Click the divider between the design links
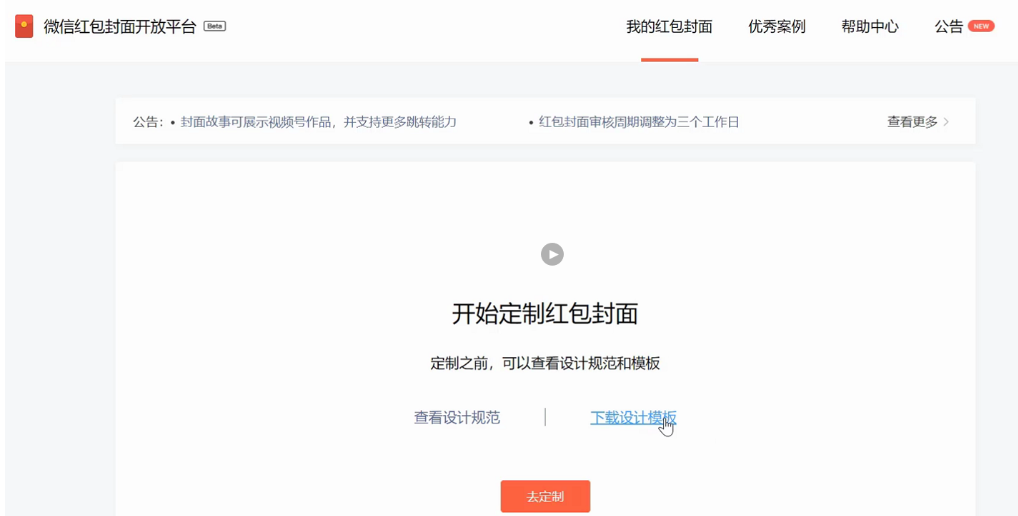 [x=545, y=417]
